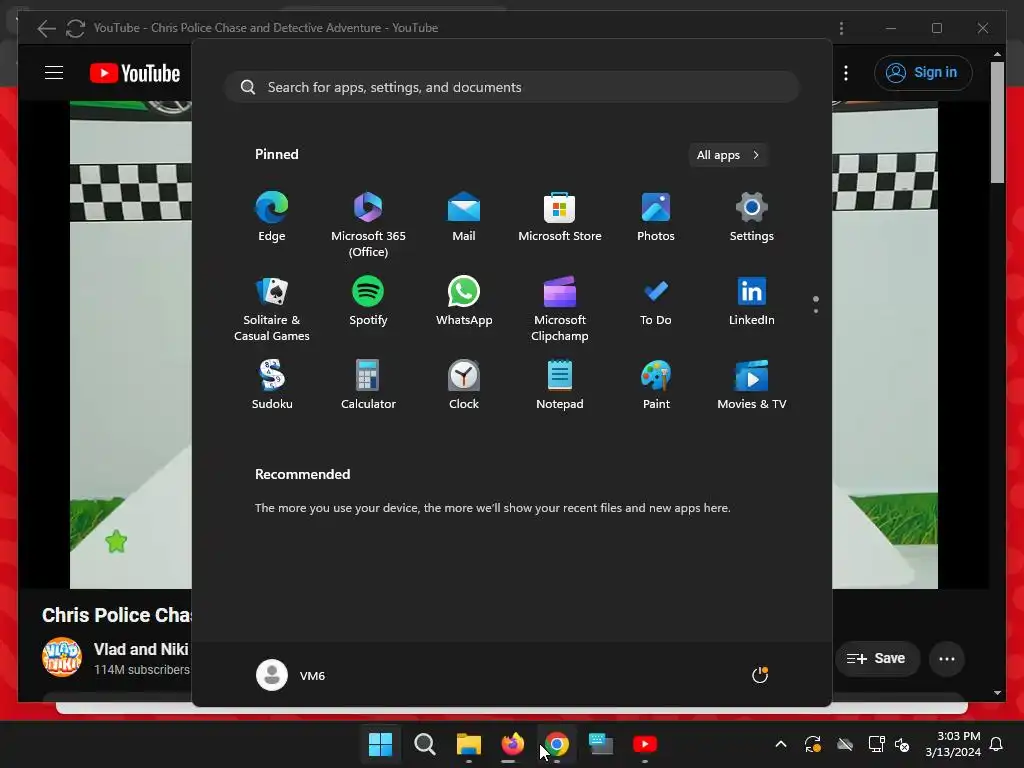1024x768 pixels.
Task: Open YouTube app on taskbar
Action: [x=645, y=744]
